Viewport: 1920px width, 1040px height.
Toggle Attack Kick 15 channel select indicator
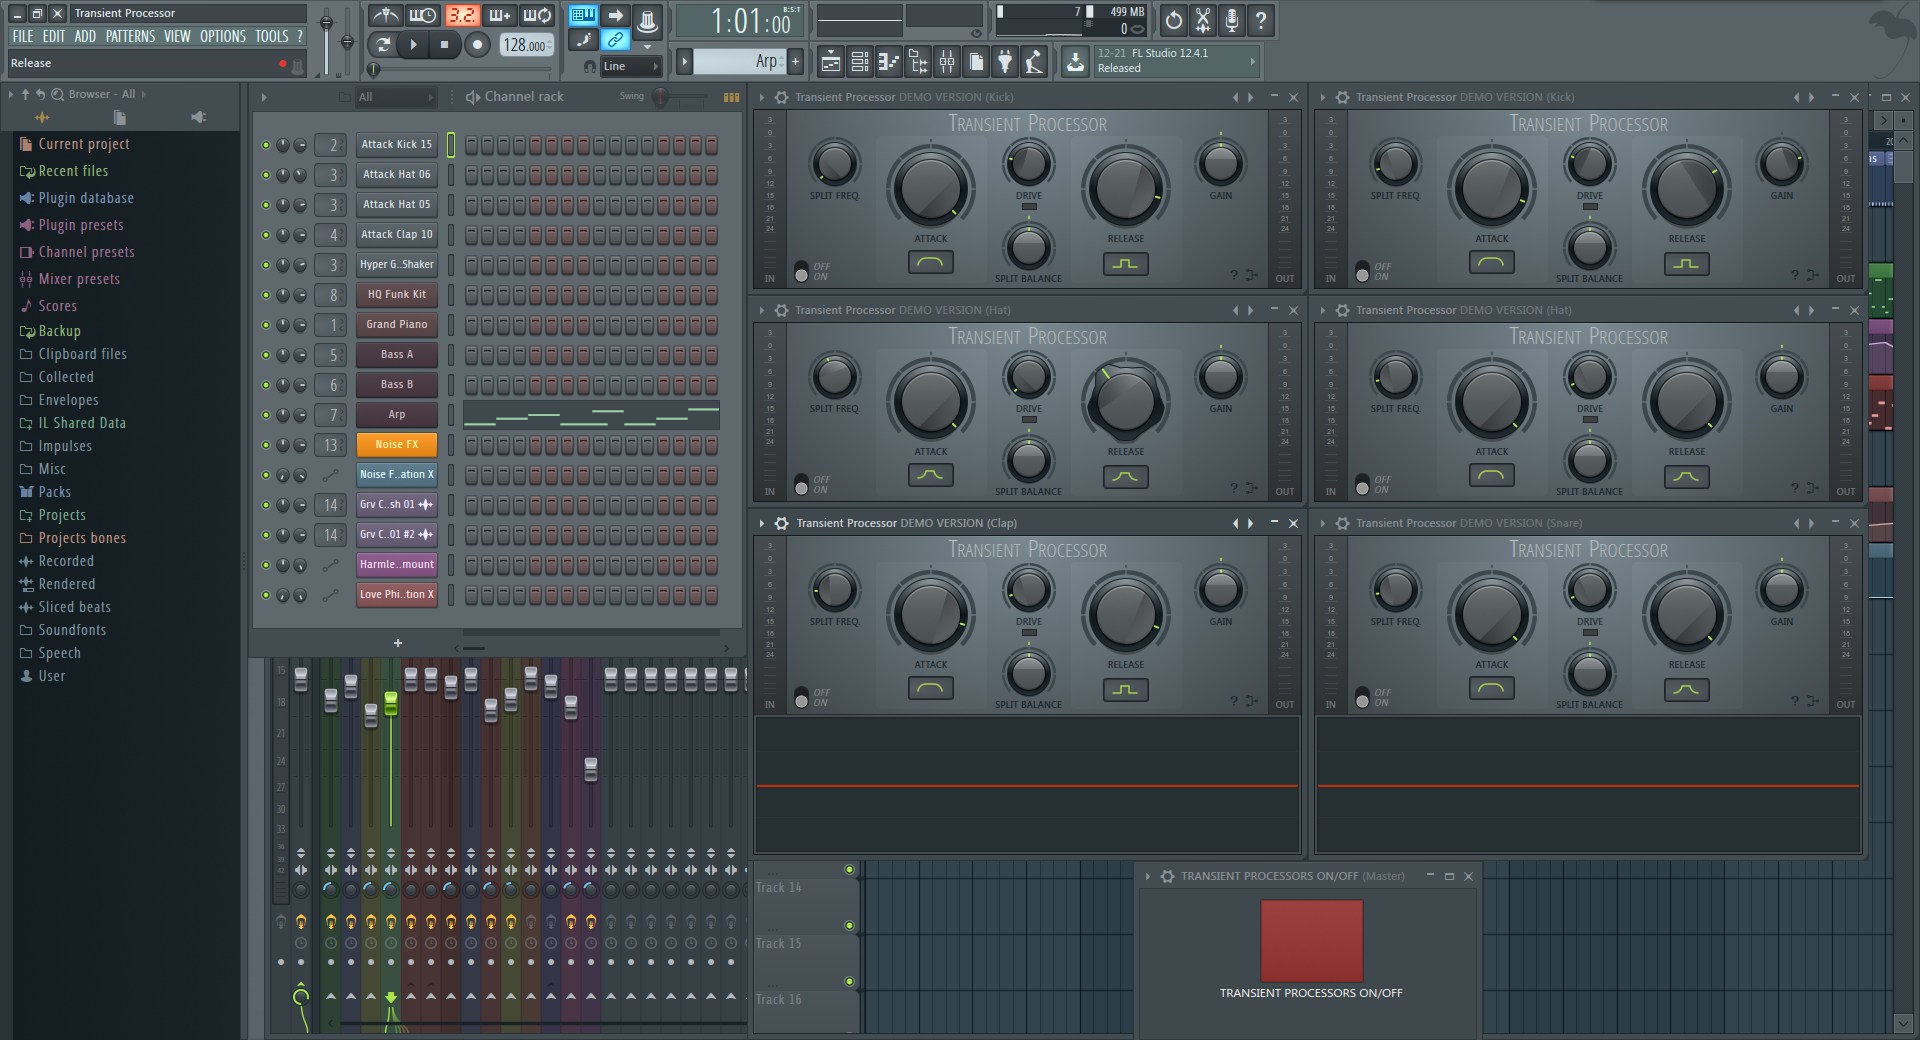pyautogui.click(x=451, y=145)
